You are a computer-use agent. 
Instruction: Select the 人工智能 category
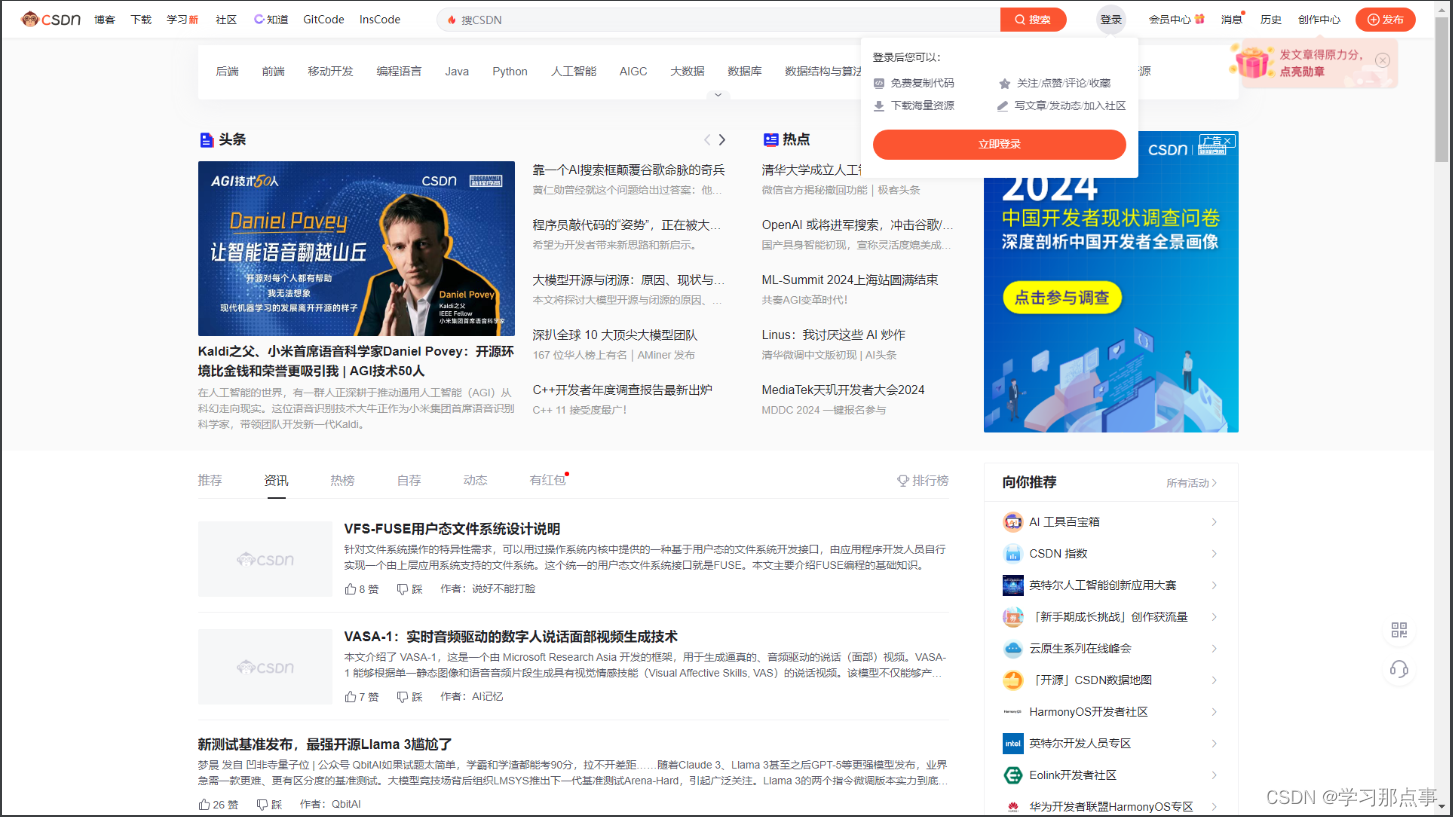point(574,71)
